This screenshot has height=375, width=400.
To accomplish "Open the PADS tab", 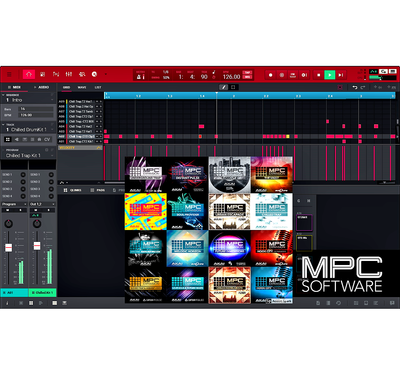I will tap(98, 190).
